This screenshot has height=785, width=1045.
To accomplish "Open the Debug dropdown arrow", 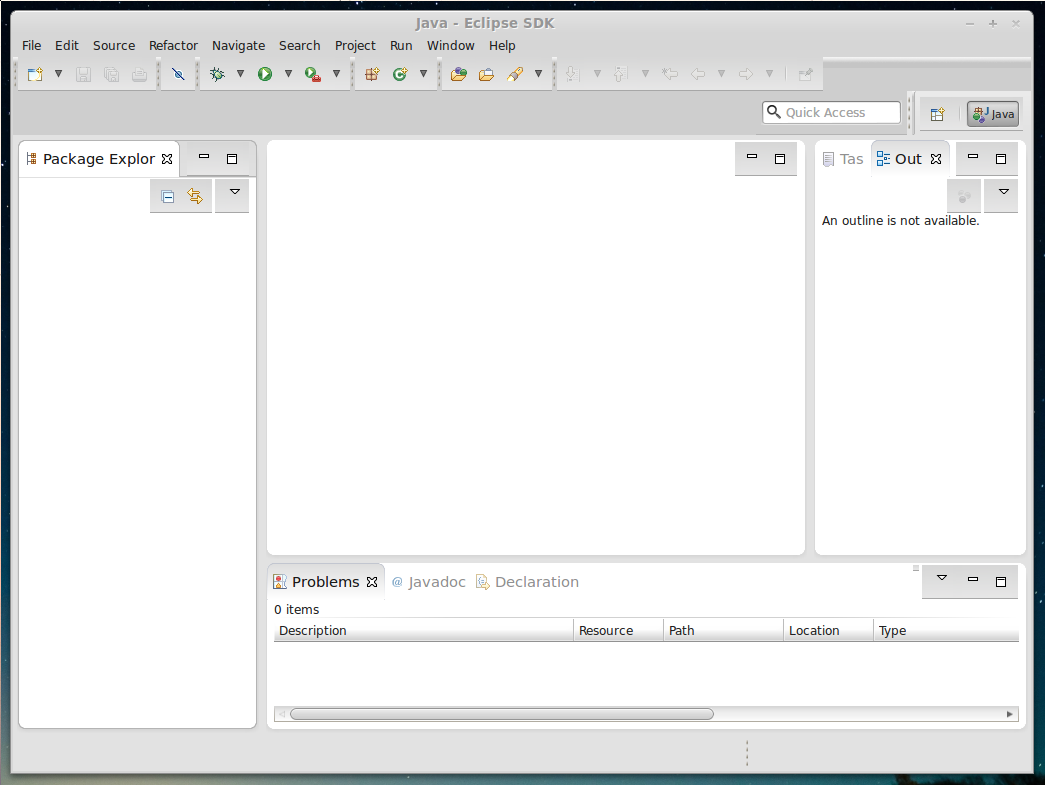I will click(x=241, y=74).
